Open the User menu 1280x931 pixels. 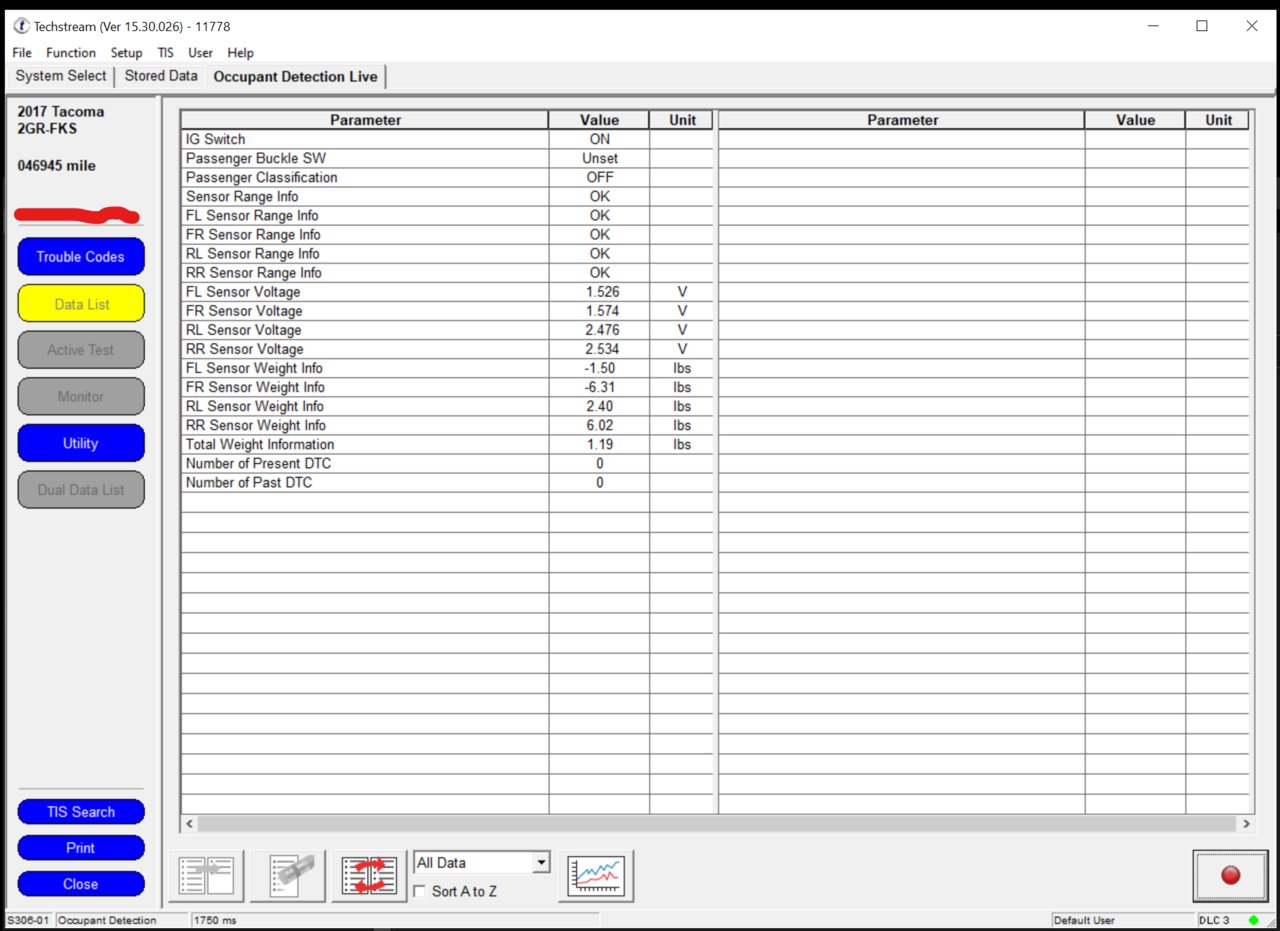pyautogui.click(x=200, y=53)
